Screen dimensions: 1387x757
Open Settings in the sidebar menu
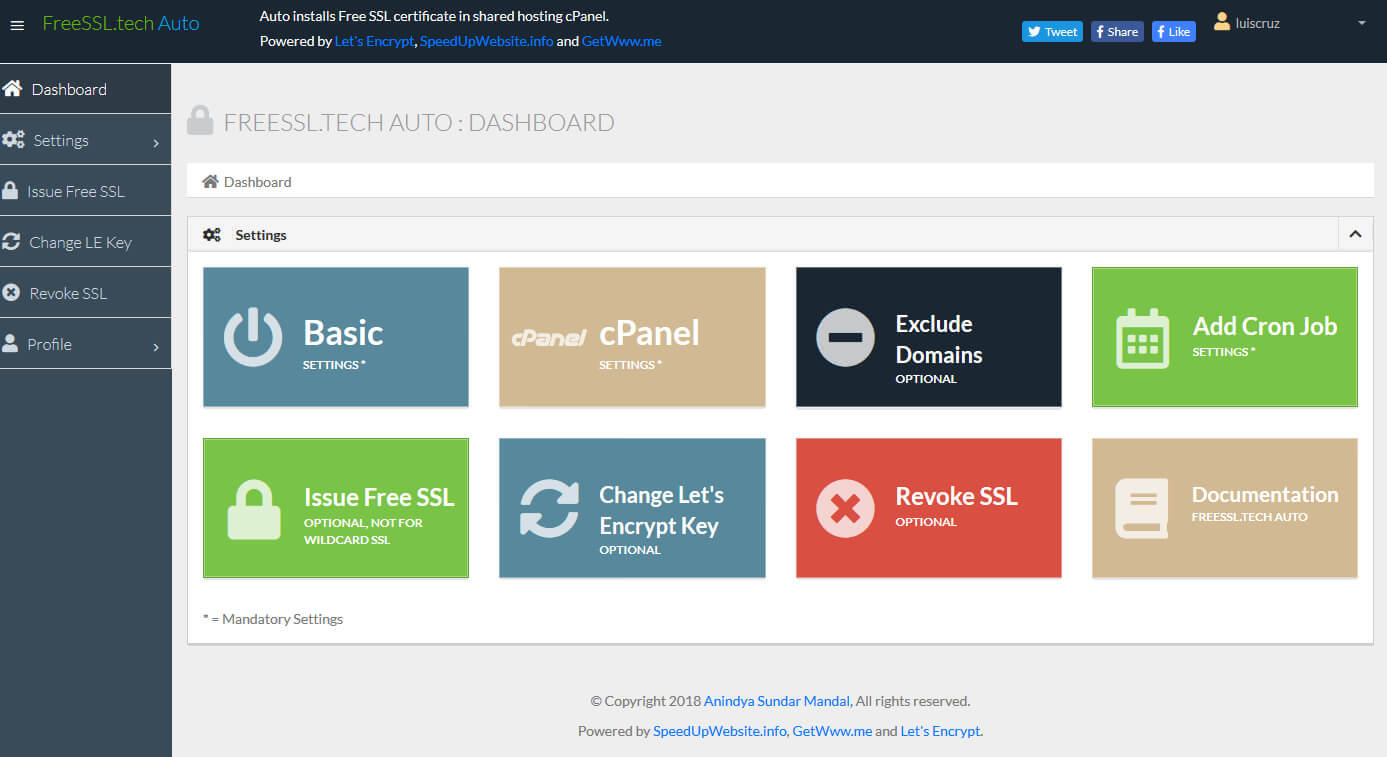tap(85, 140)
